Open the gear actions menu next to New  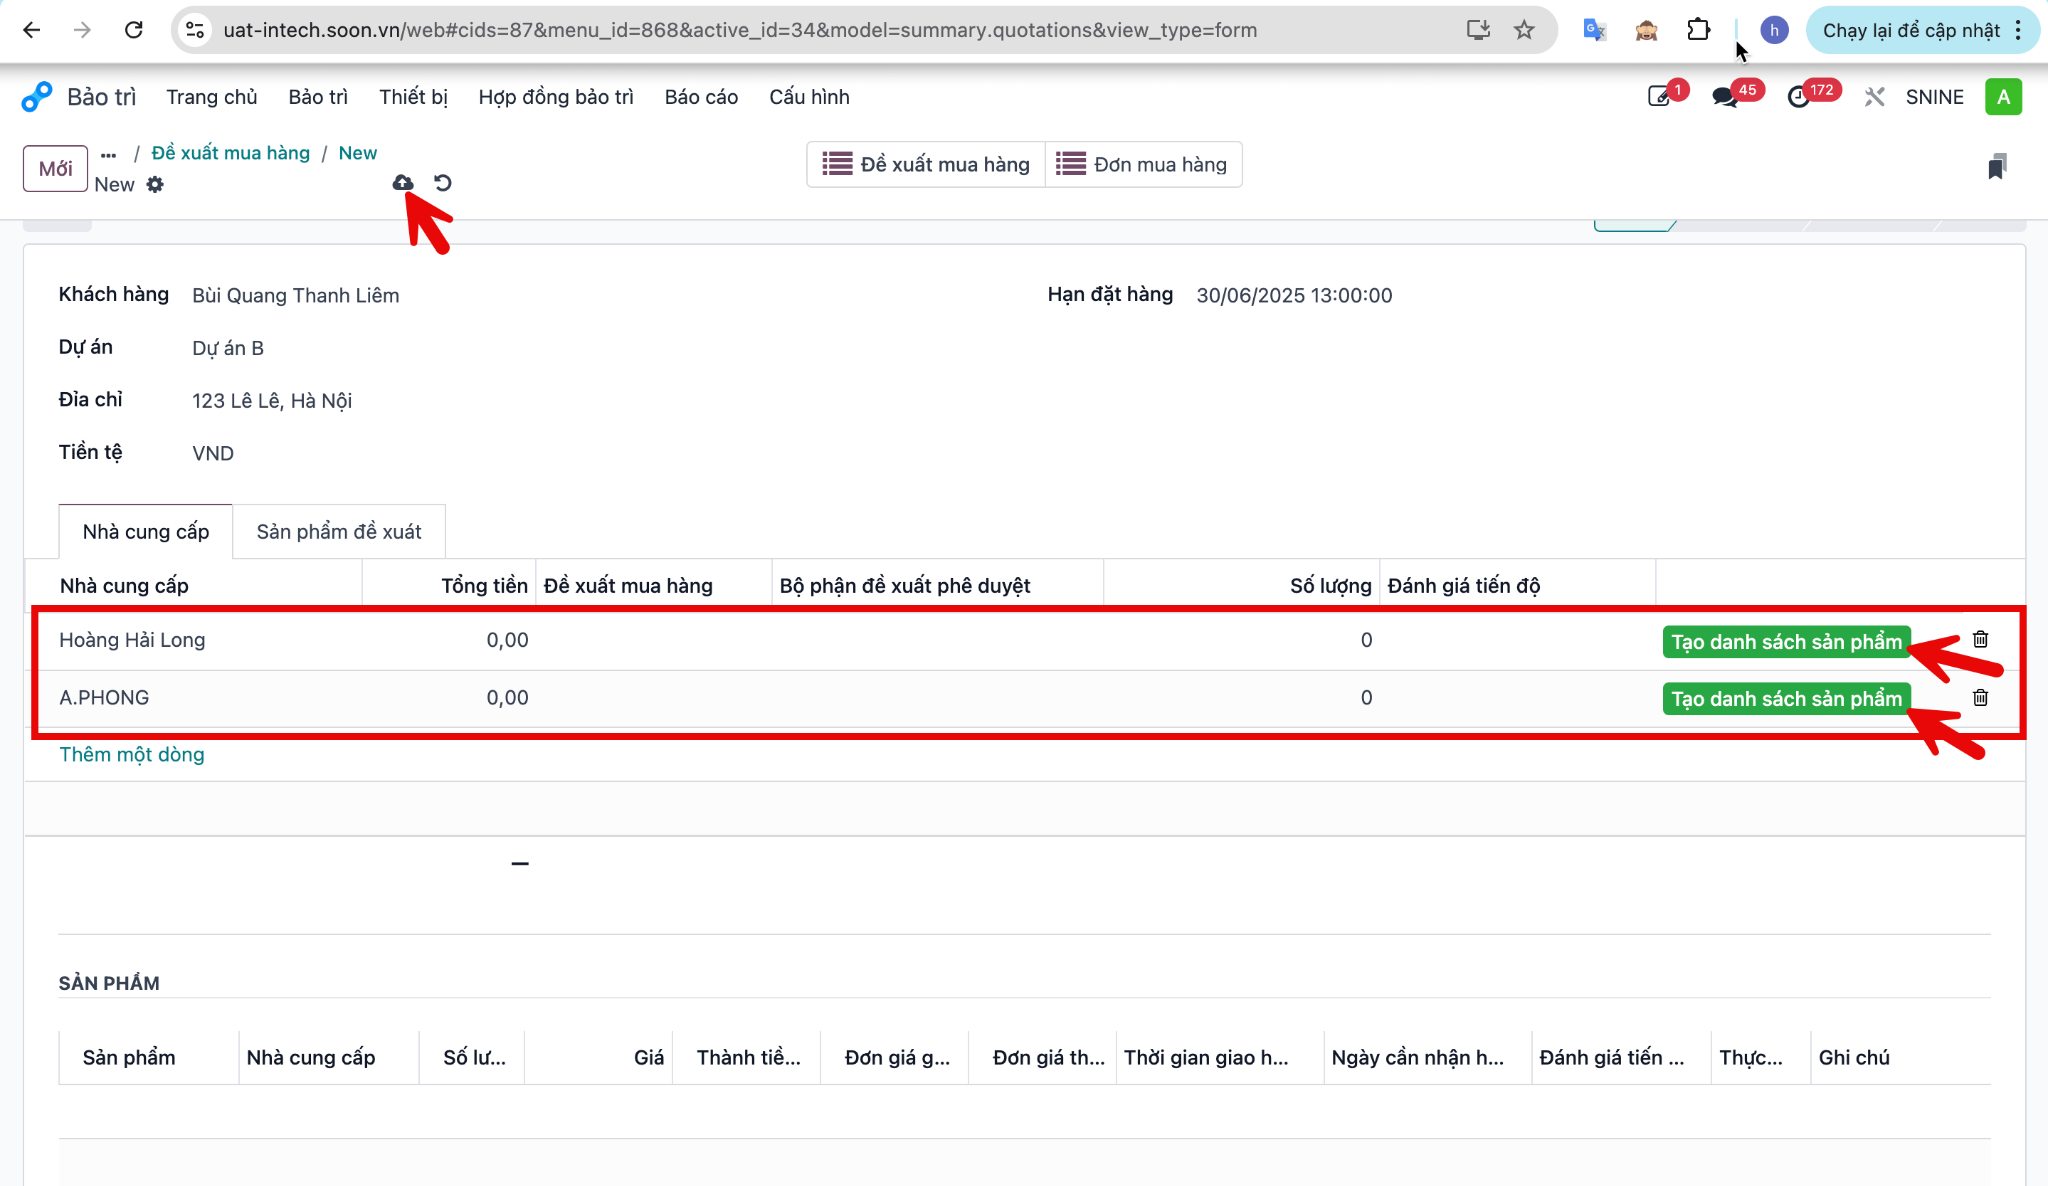tap(155, 184)
